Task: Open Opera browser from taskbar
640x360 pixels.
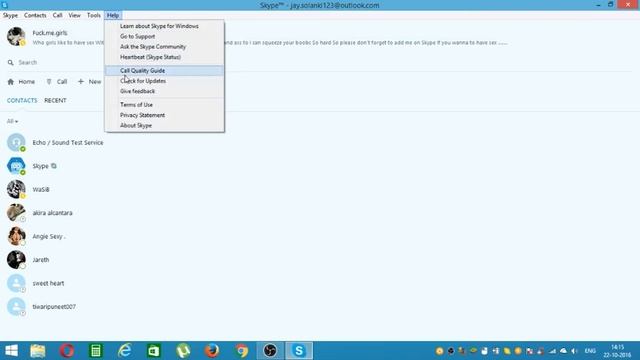Action: (x=67, y=351)
